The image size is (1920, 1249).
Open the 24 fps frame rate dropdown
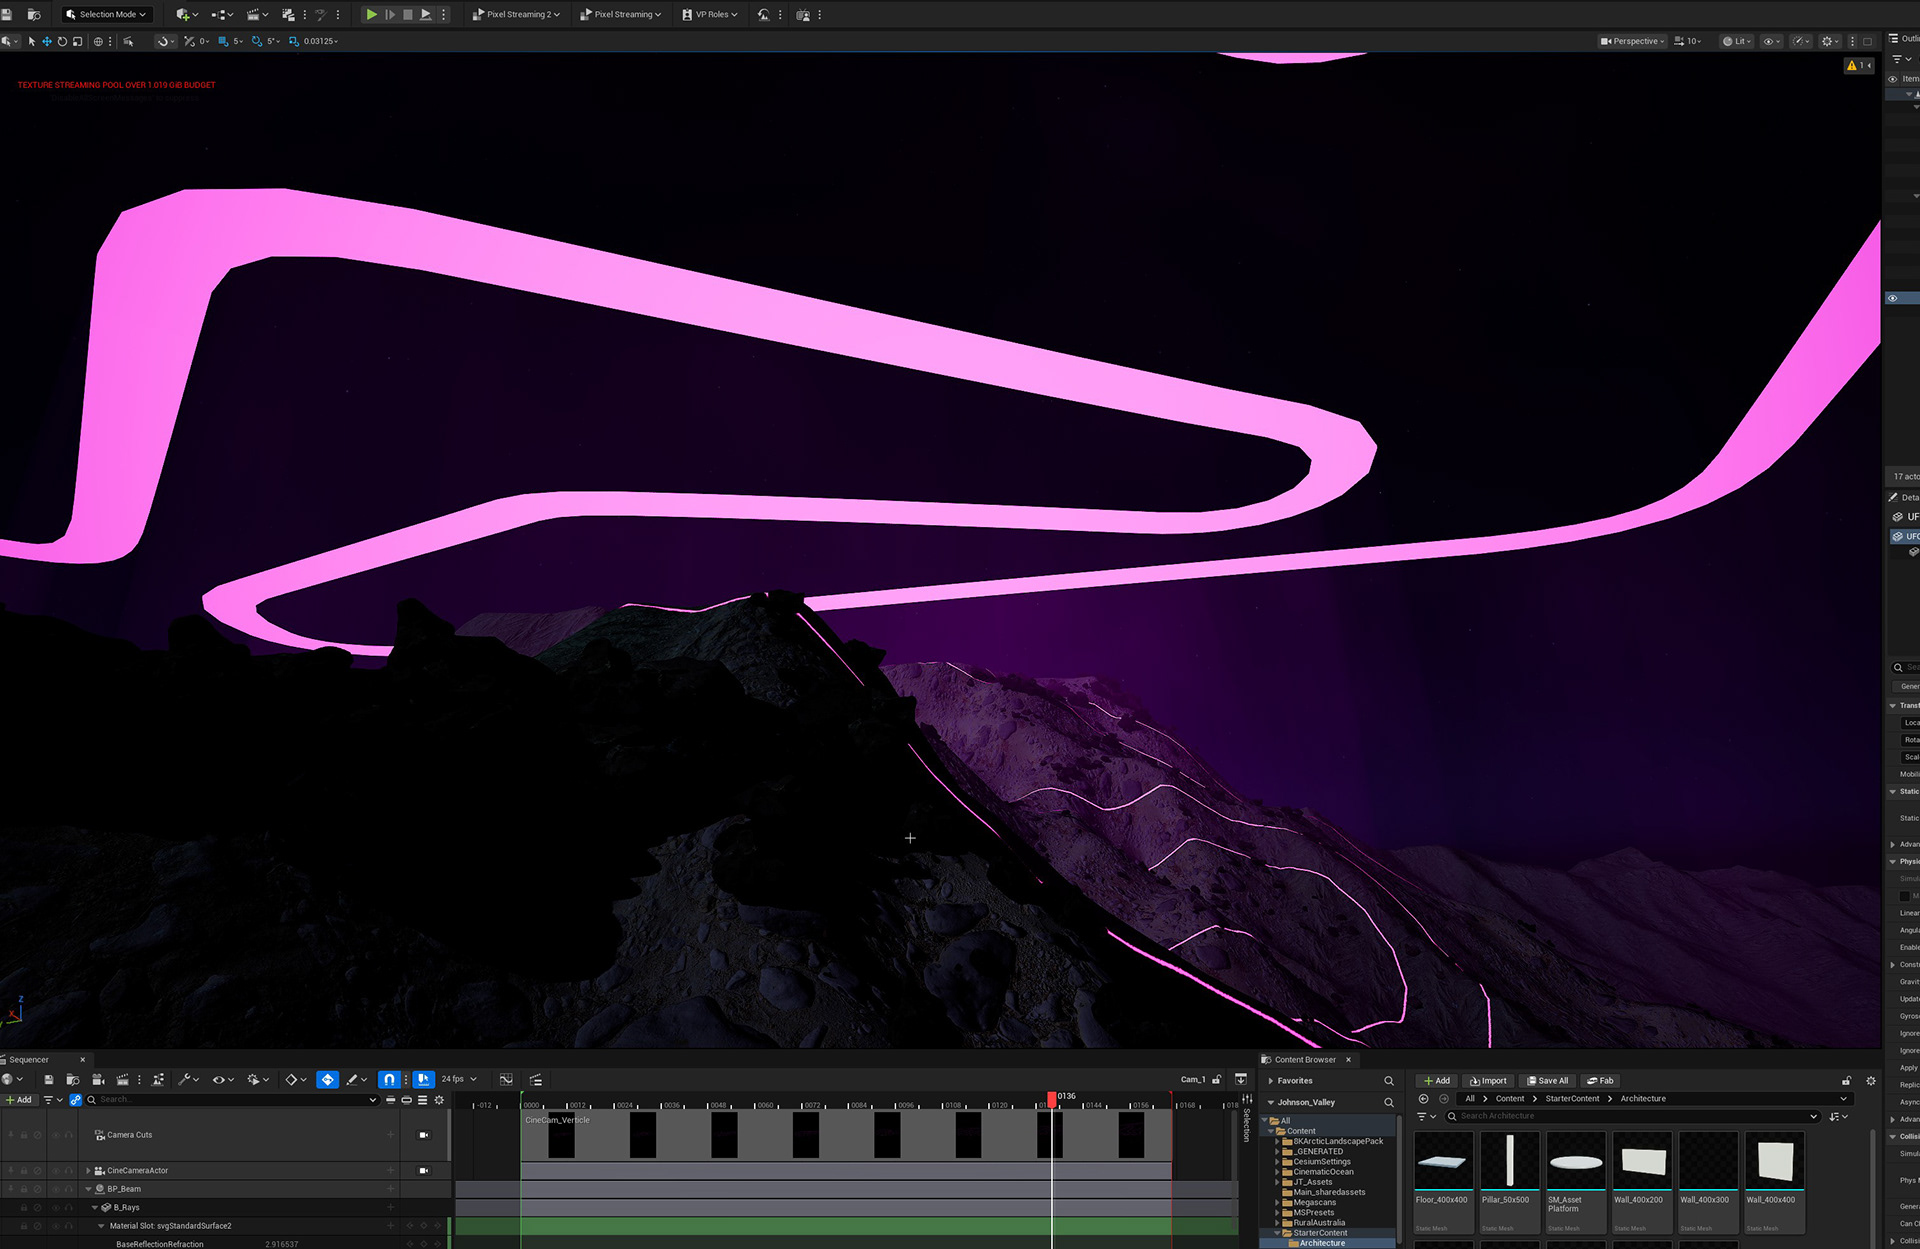pos(459,1079)
